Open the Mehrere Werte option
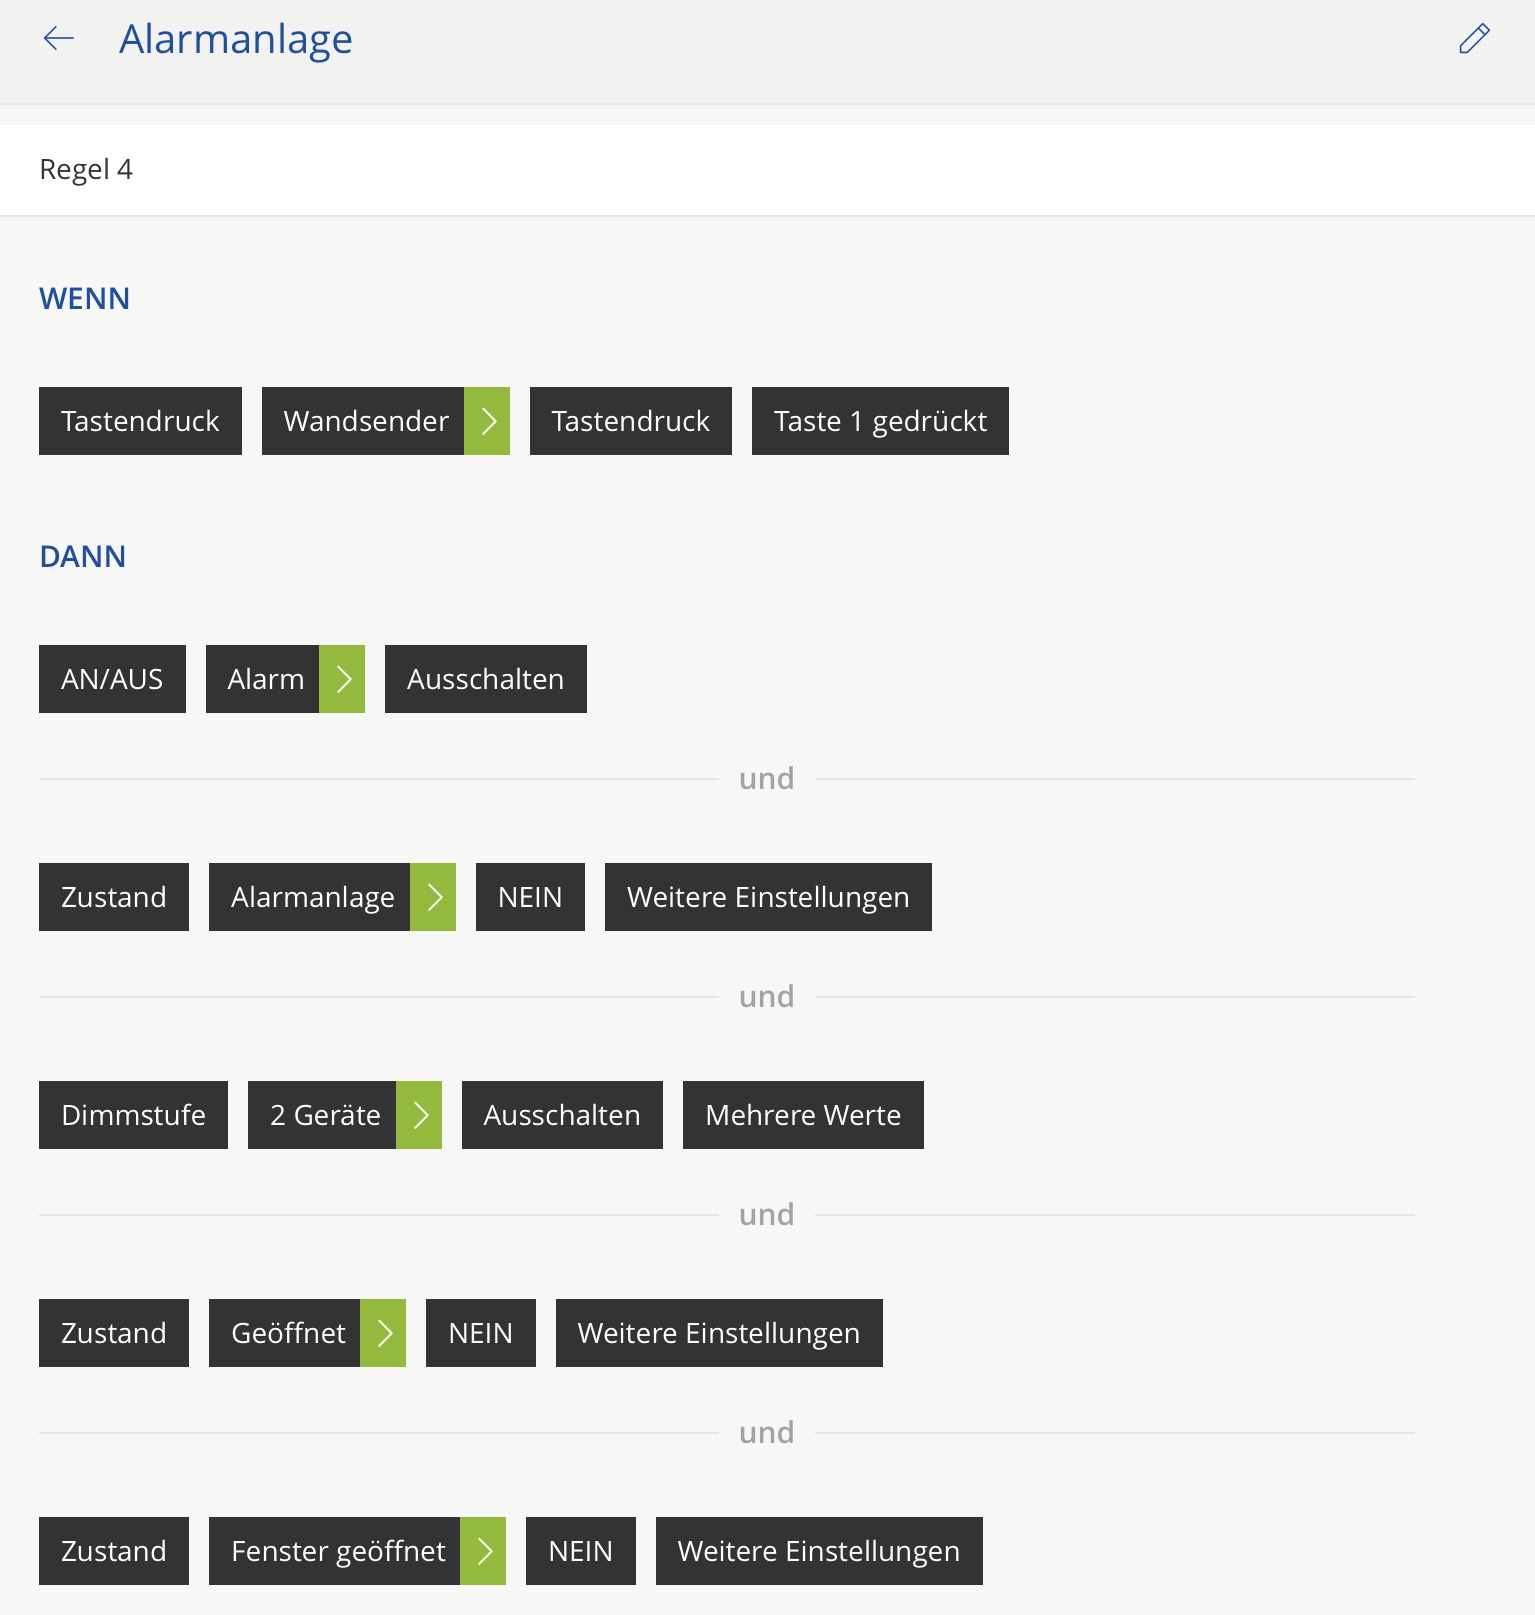Screen dimensions: 1535x1615 coord(803,1115)
